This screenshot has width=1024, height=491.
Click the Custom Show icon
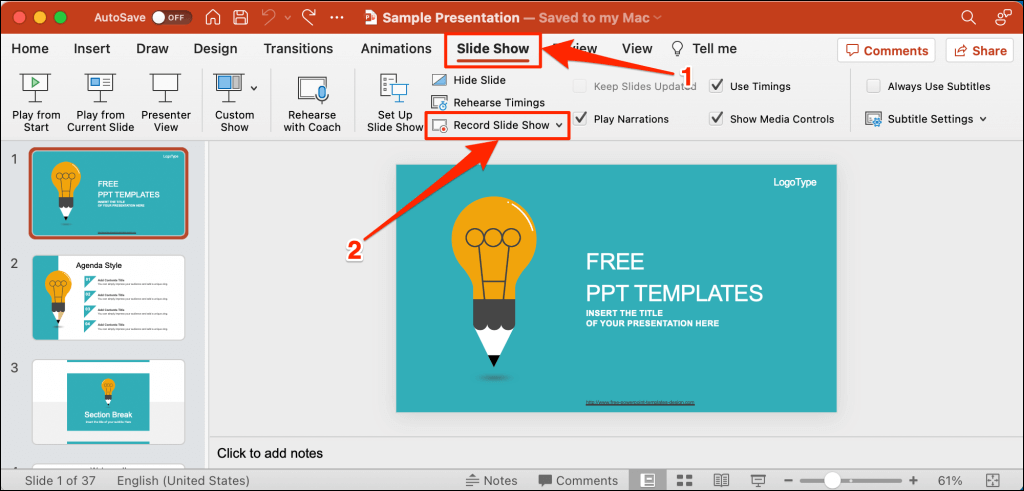[x=229, y=89]
